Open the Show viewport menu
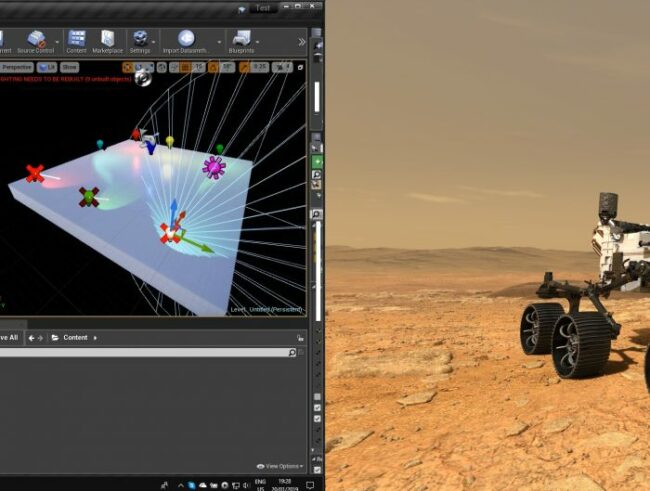 click(x=69, y=67)
